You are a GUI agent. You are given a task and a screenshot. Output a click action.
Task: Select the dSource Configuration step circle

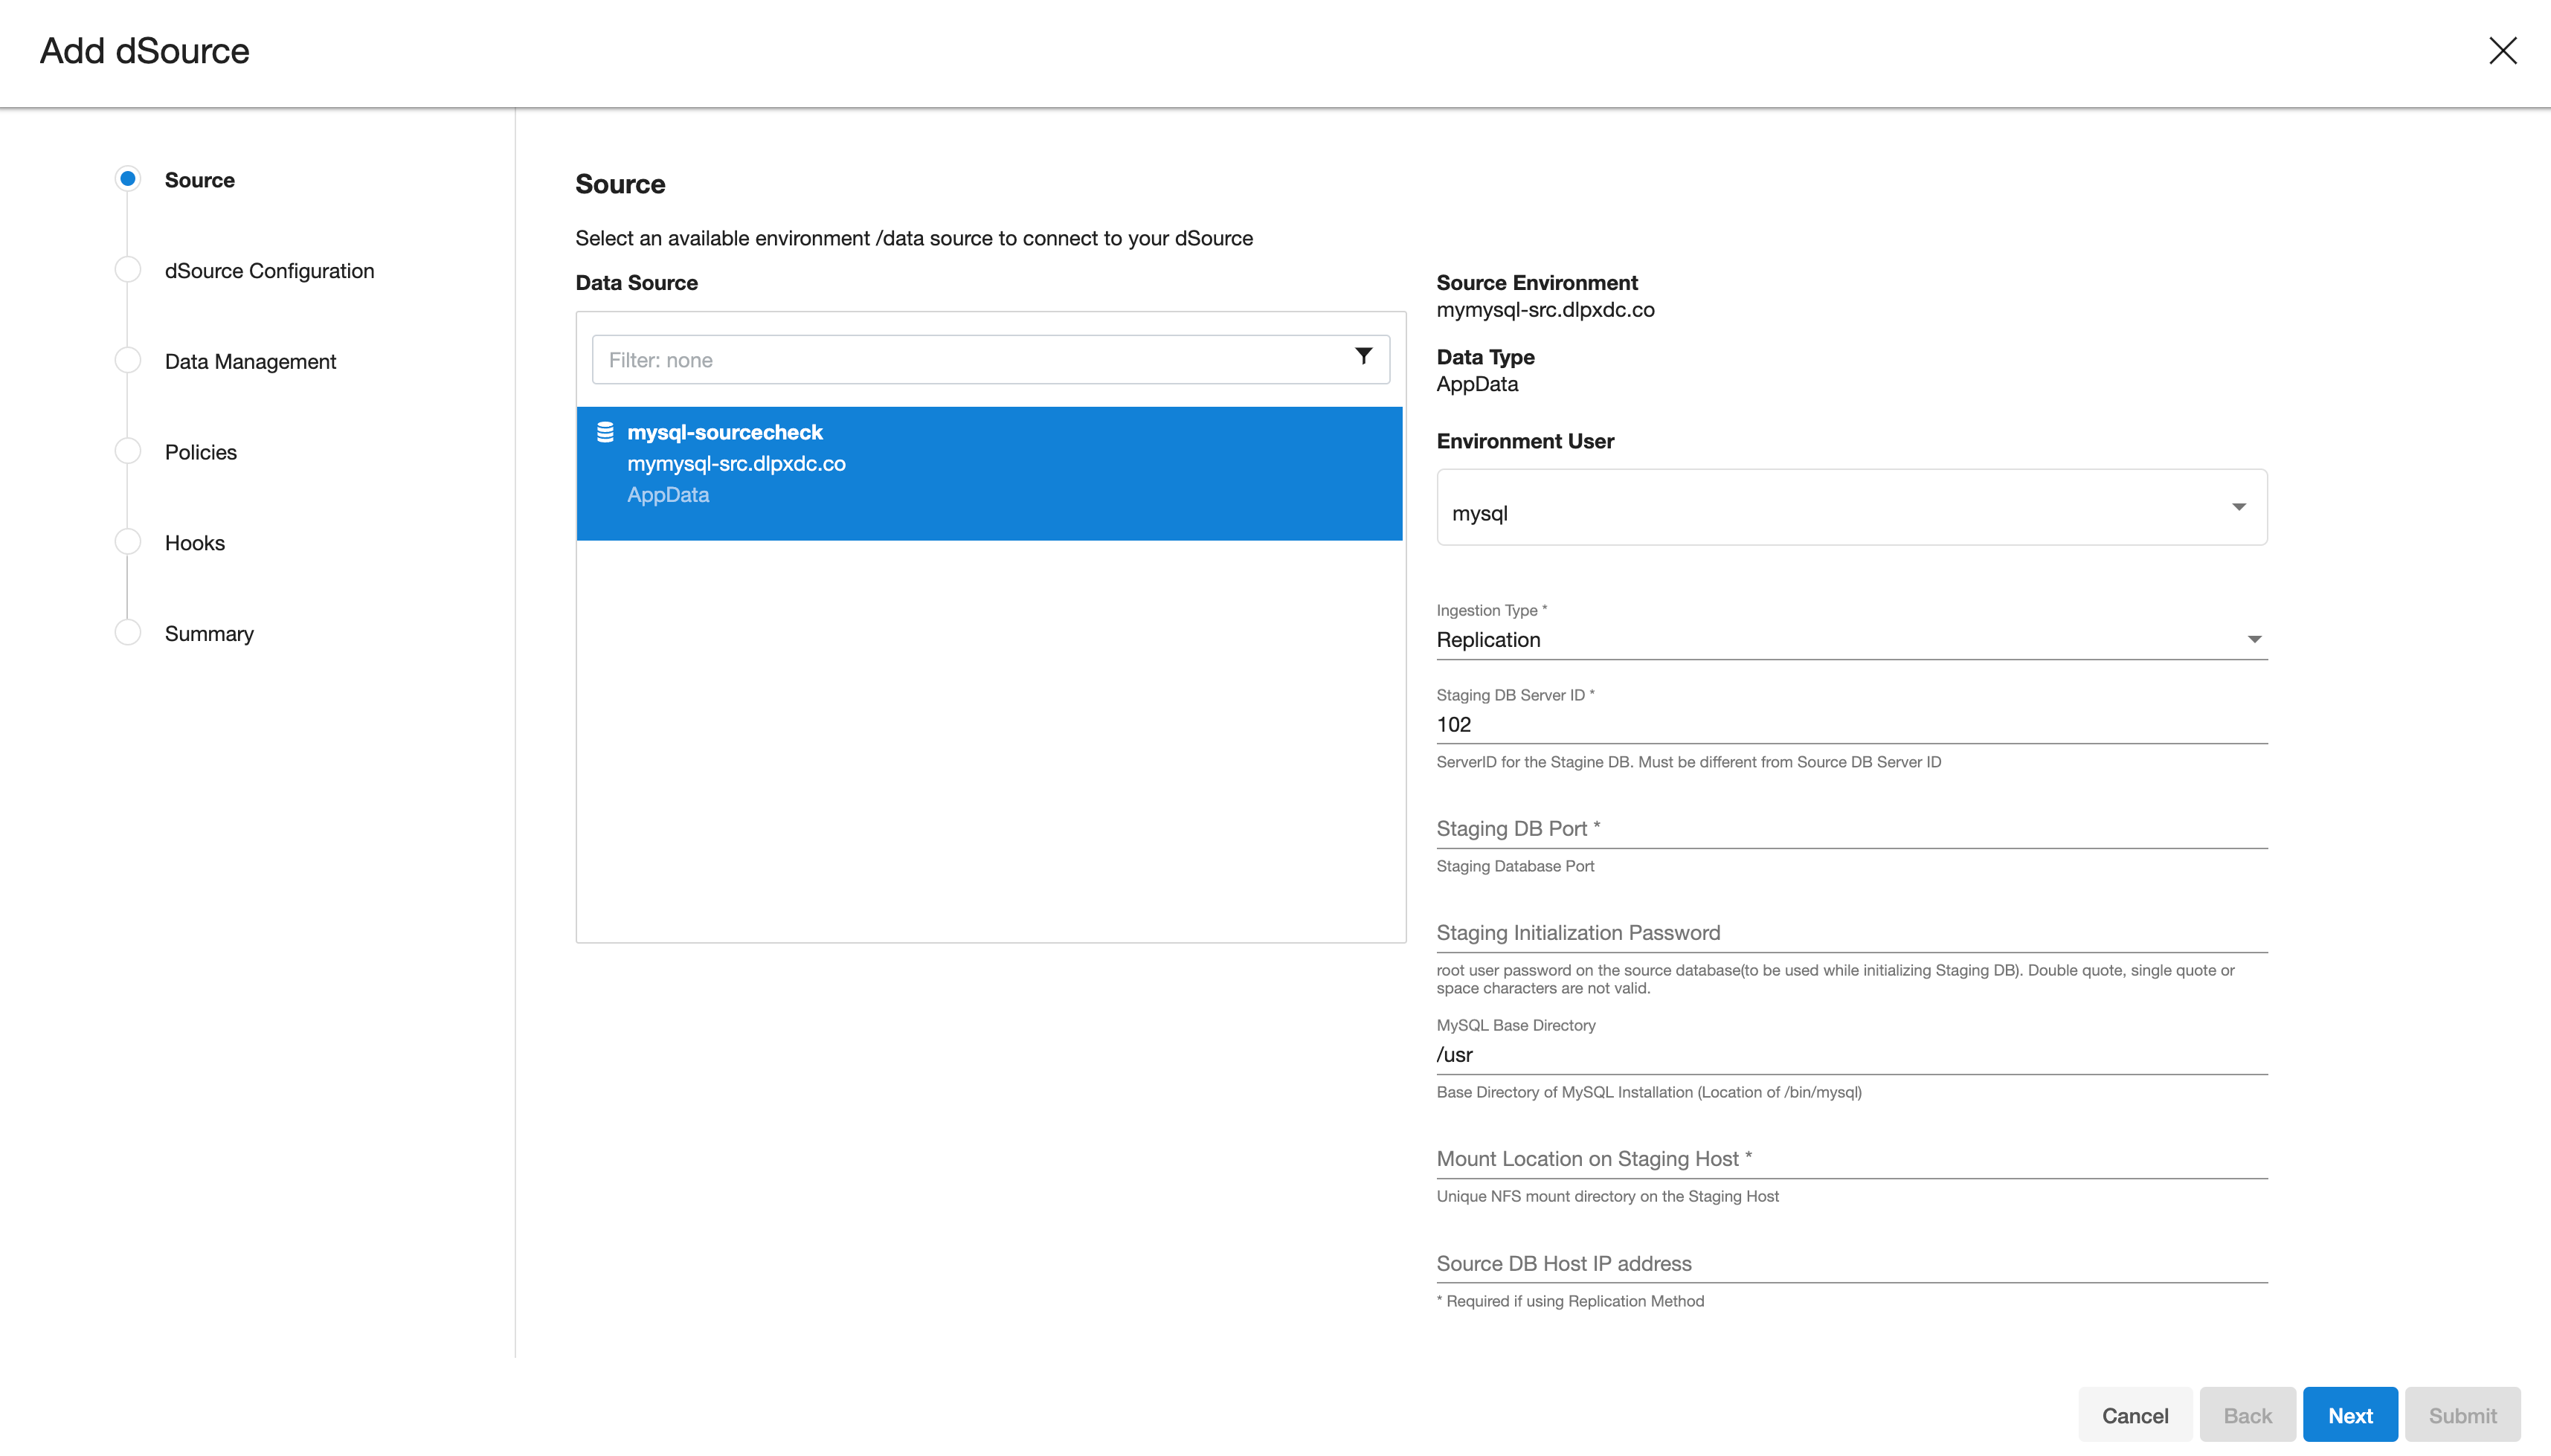click(x=128, y=270)
